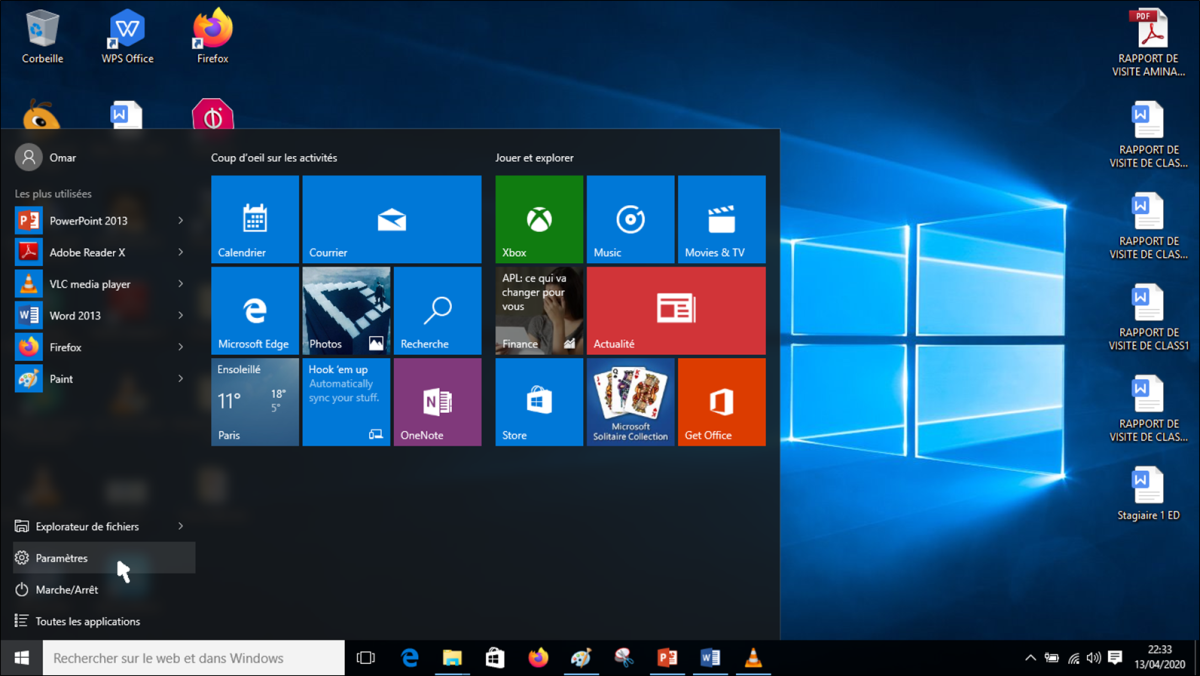Open Edge from the taskbar
This screenshot has width=1200, height=676.
(410, 658)
